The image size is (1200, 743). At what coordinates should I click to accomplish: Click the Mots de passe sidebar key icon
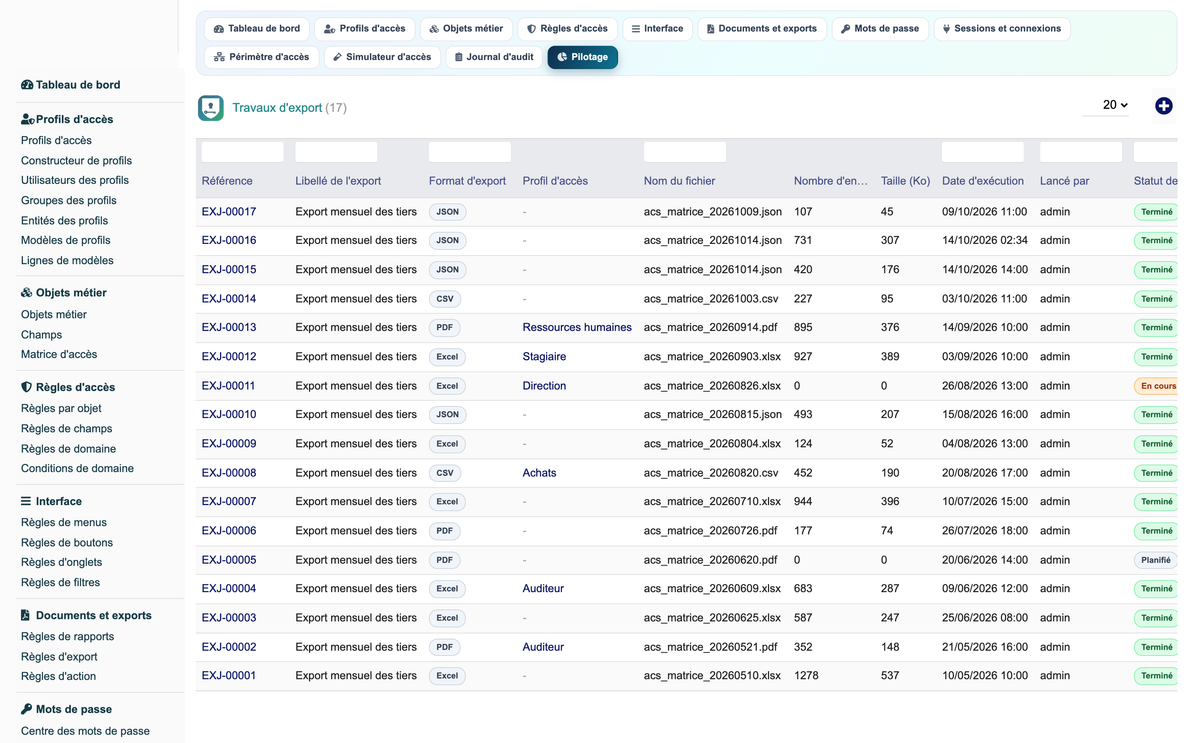(x=26, y=709)
